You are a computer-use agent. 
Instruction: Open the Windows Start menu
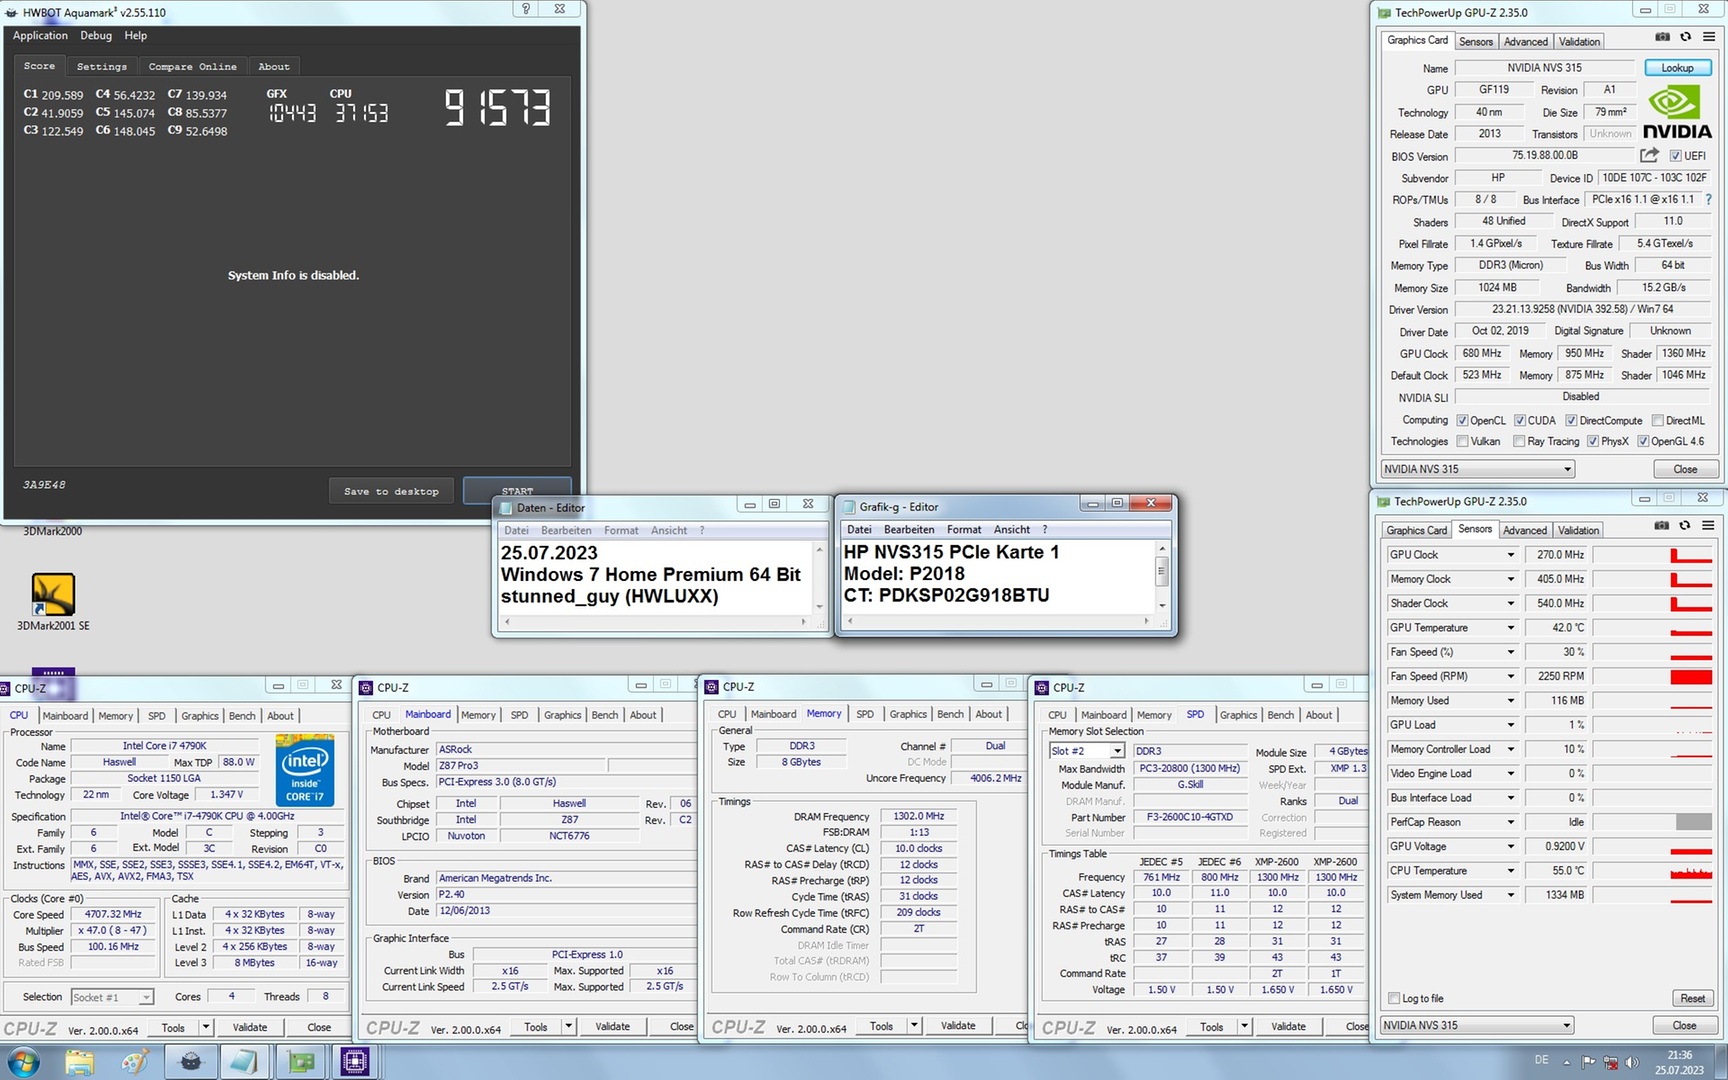[23, 1061]
